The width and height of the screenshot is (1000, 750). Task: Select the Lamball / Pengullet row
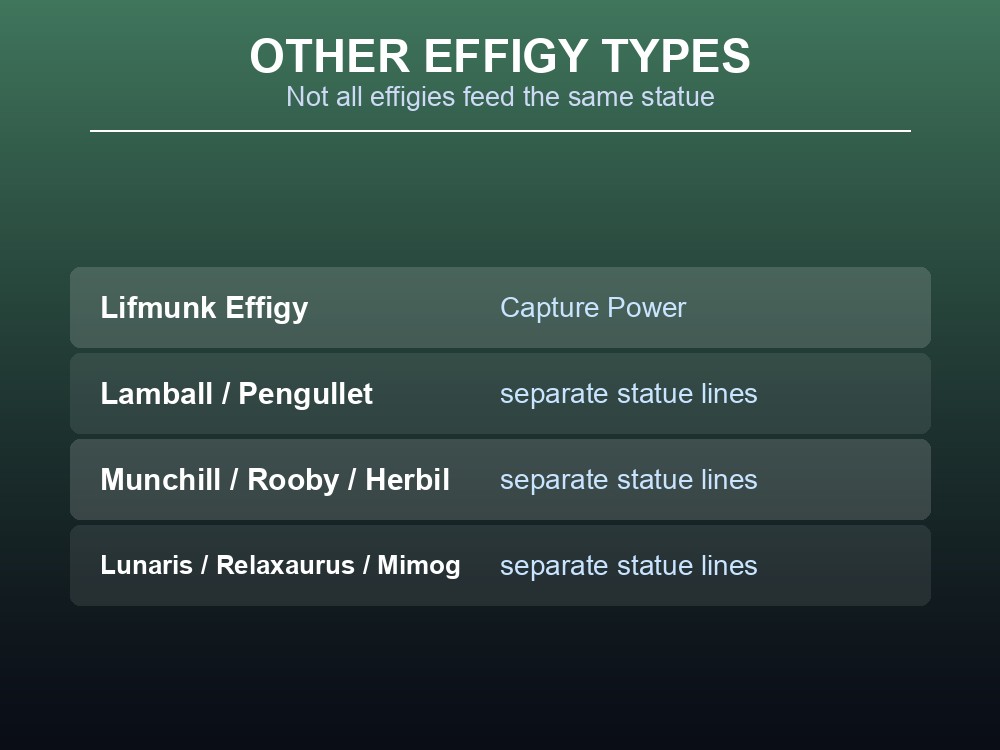pos(500,393)
